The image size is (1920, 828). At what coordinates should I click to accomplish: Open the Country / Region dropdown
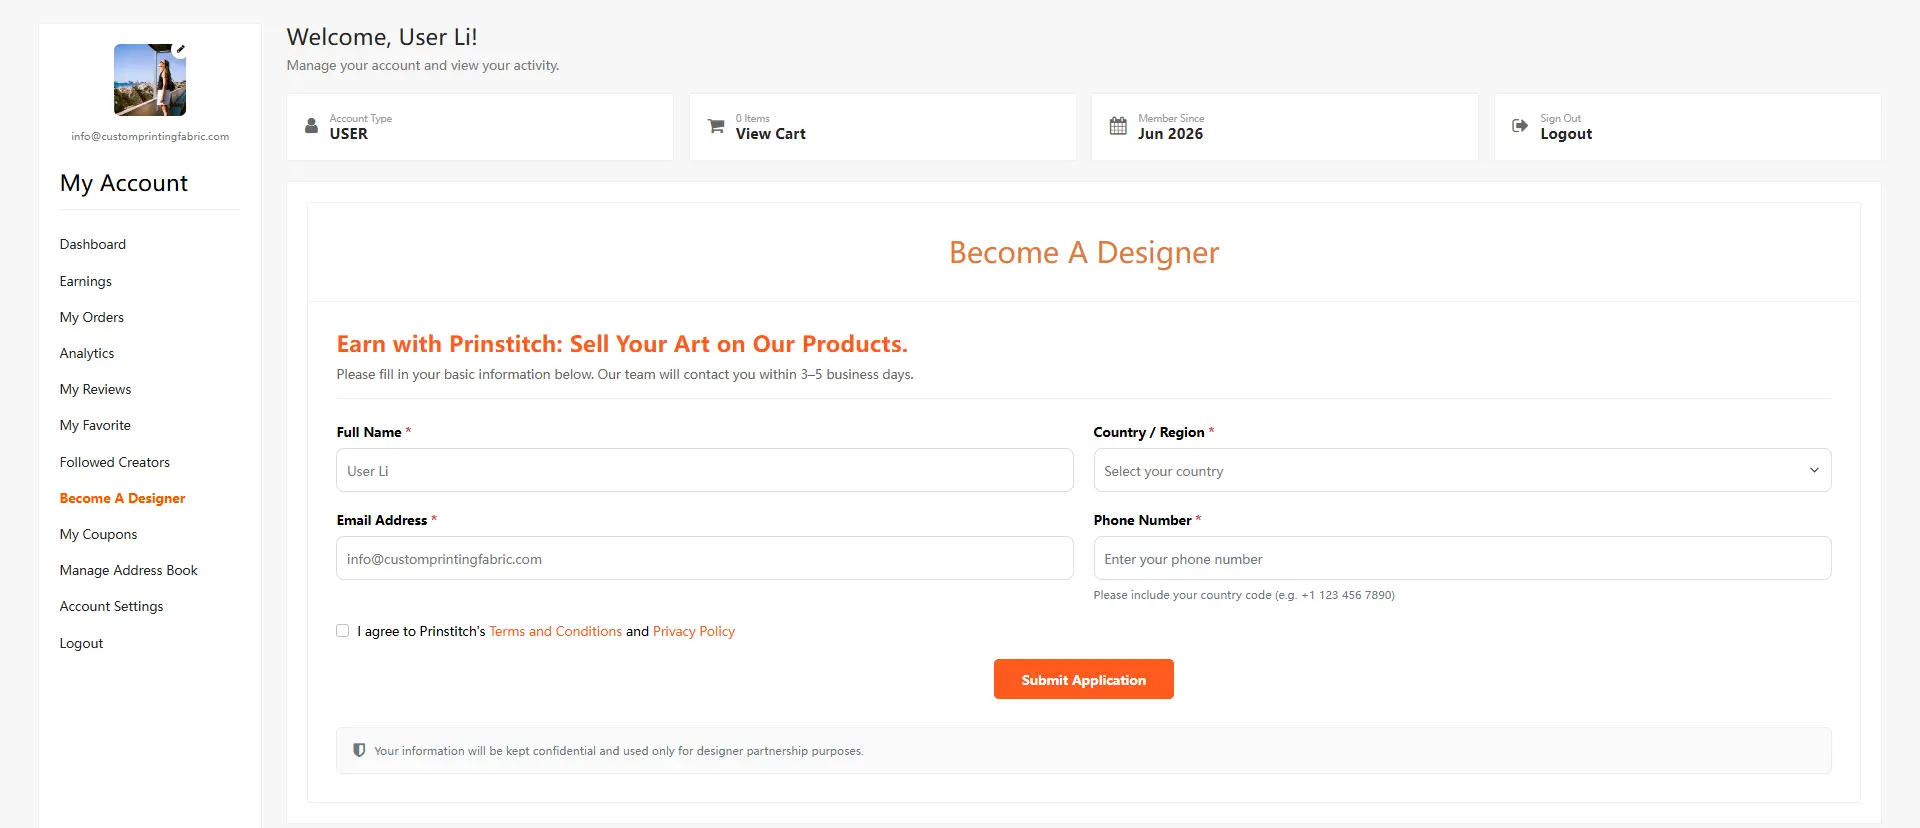point(1462,470)
